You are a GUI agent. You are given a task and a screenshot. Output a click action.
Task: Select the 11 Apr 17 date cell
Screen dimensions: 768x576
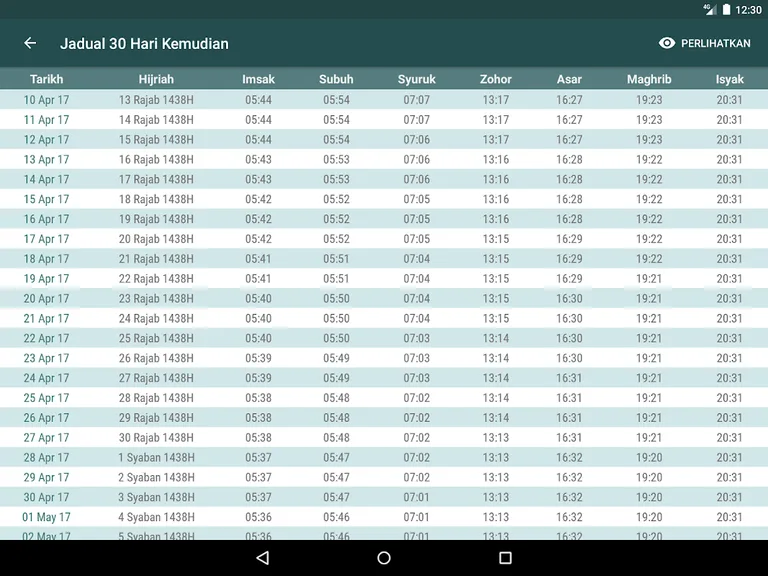[x=47, y=120]
